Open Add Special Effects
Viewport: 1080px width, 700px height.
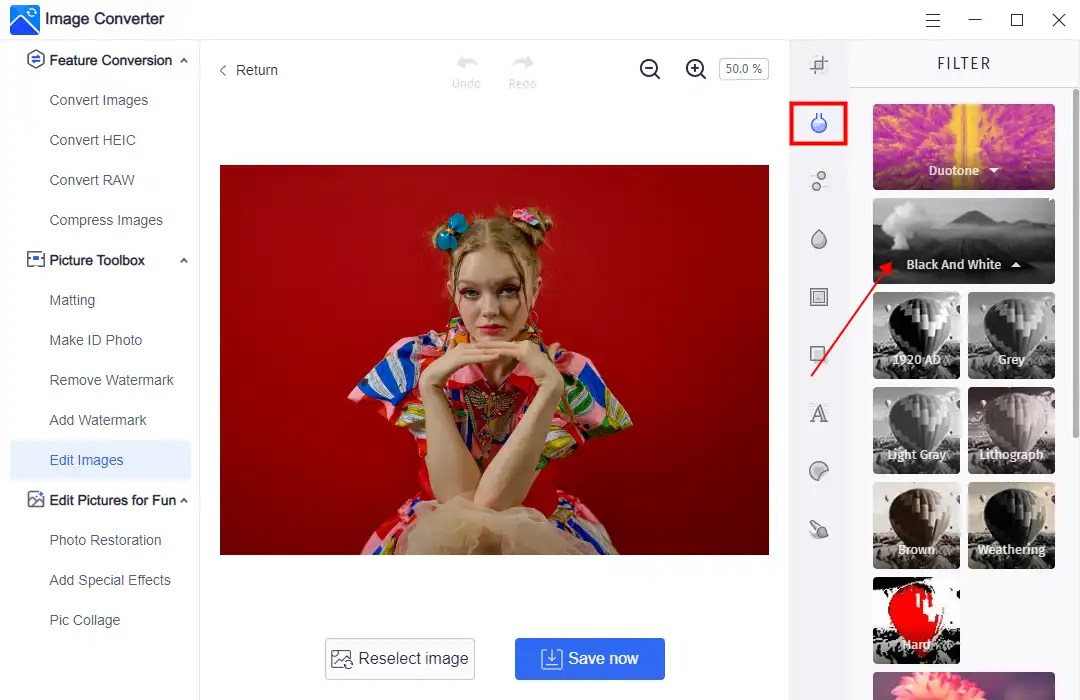[x=110, y=579]
